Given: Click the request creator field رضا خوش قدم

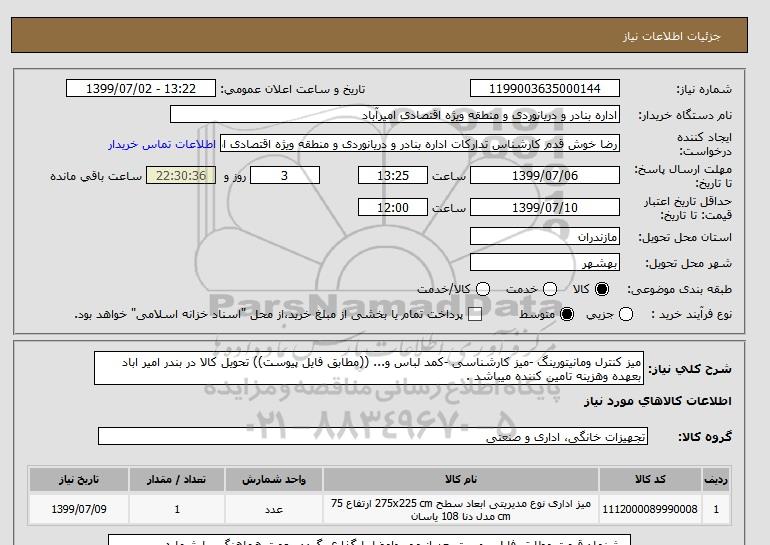Looking at the screenshot, I should [x=420, y=144].
